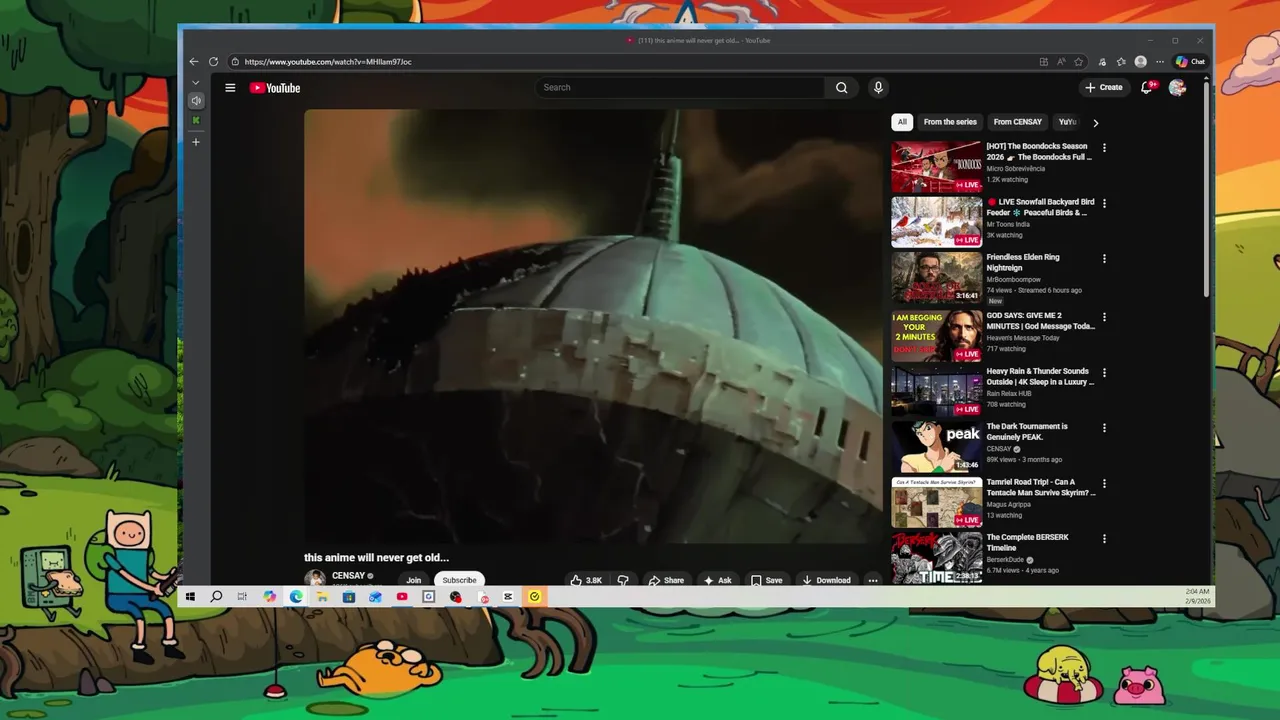The width and height of the screenshot is (1280, 720).
Task: Open the Copilot Chat button in Edge
Action: (1190, 62)
